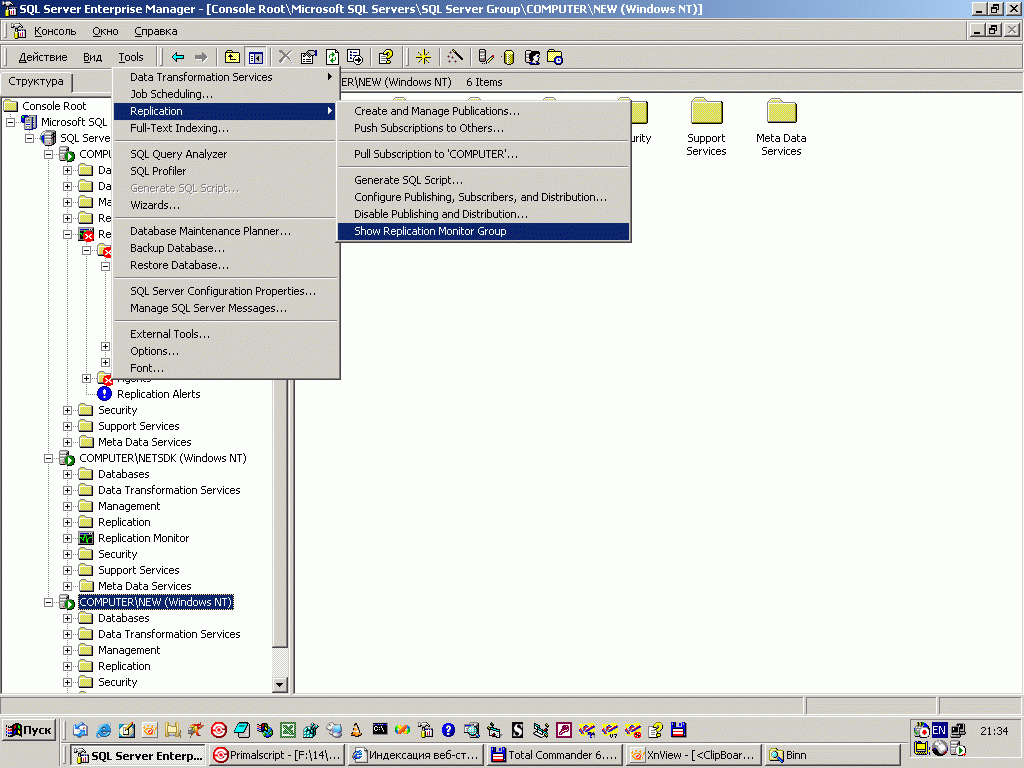Open the Справка menu

[155, 31]
